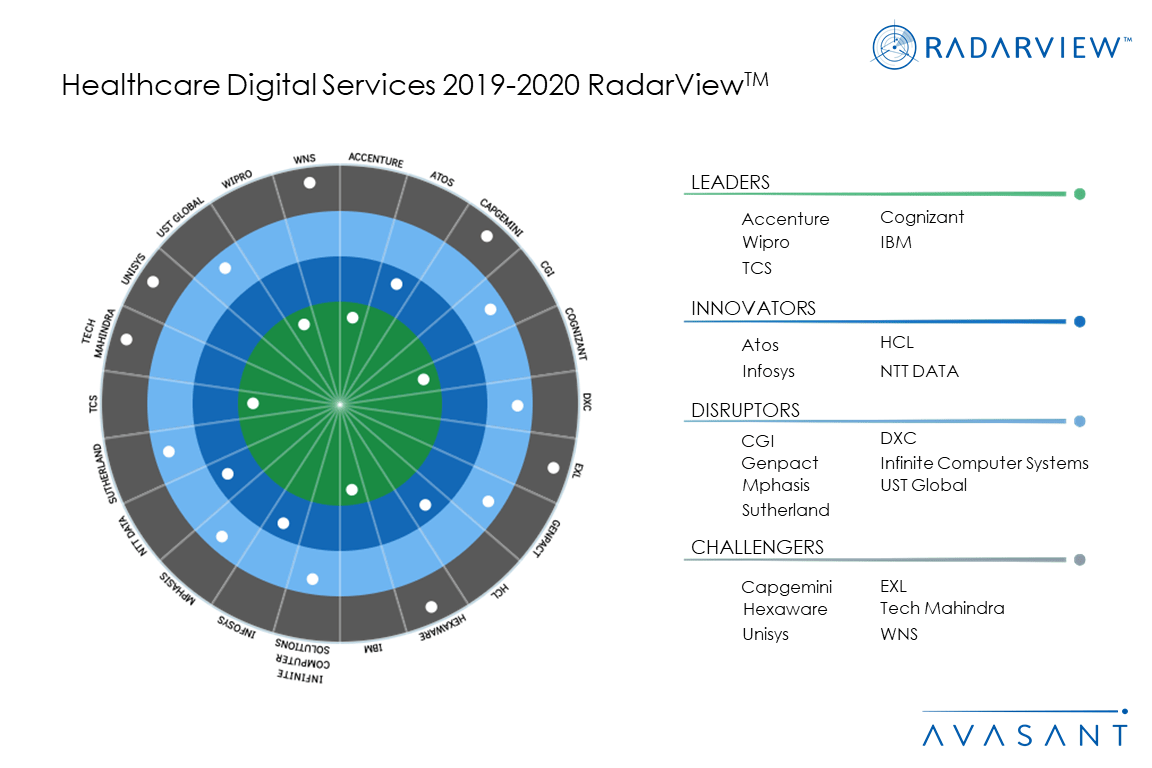Select Hexaware's marker in the outer ring
The width and height of the screenshot is (1152, 768).
pos(432,607)
